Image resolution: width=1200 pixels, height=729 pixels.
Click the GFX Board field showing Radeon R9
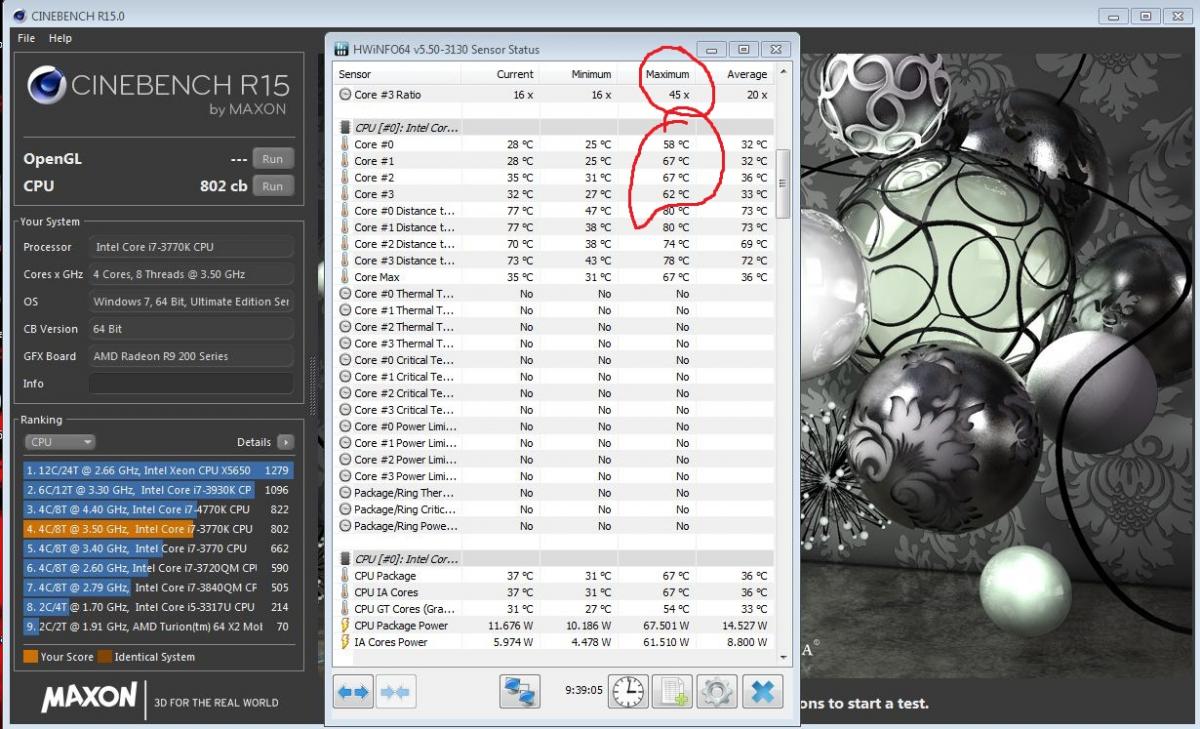click(191, 356)
